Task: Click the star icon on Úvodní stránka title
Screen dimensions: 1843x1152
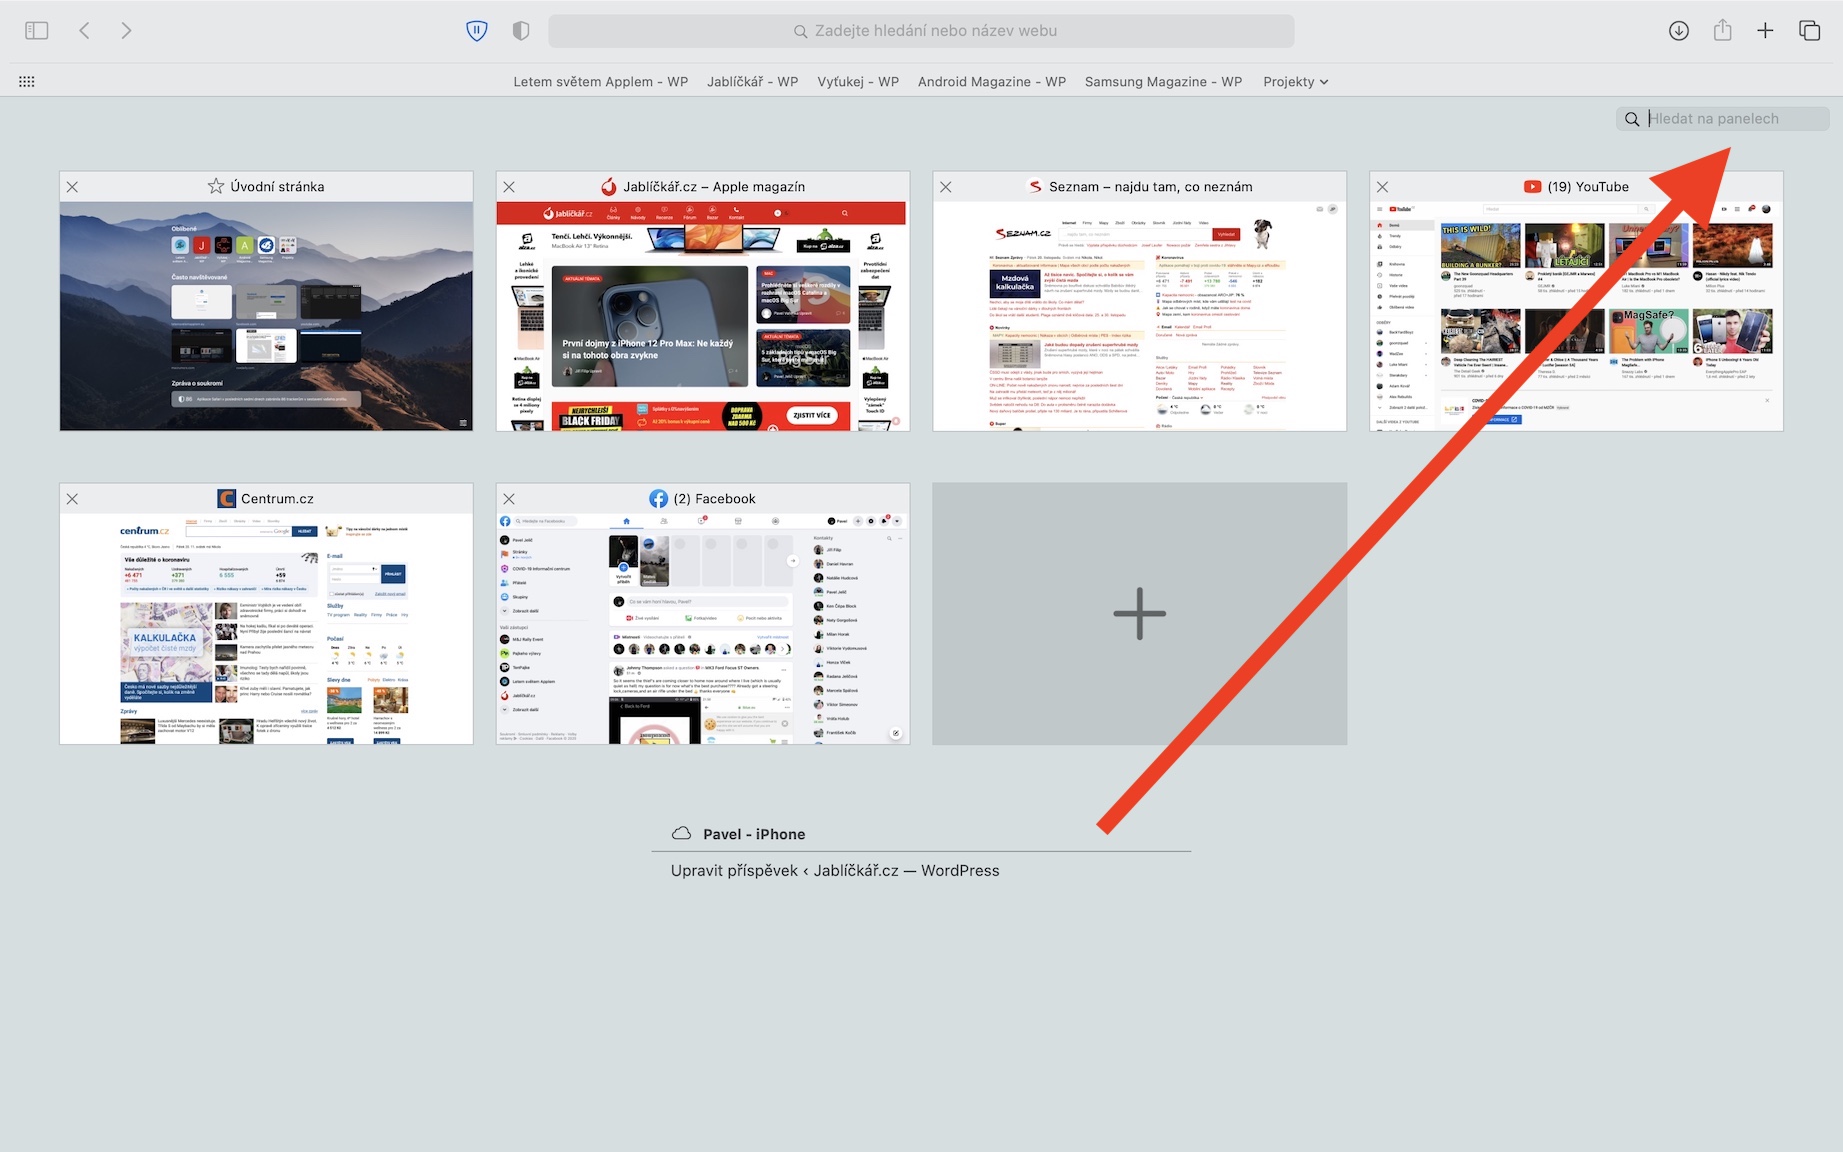Action: (216, 187)
